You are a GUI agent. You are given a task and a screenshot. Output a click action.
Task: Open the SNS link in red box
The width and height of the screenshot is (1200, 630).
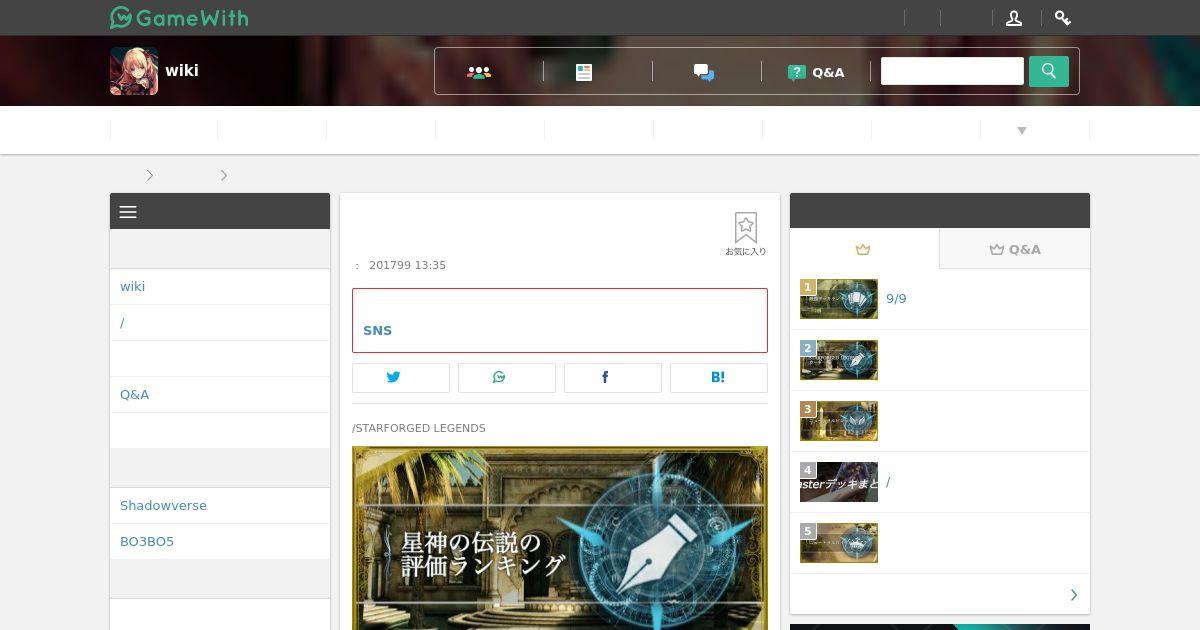click(377, 330)
